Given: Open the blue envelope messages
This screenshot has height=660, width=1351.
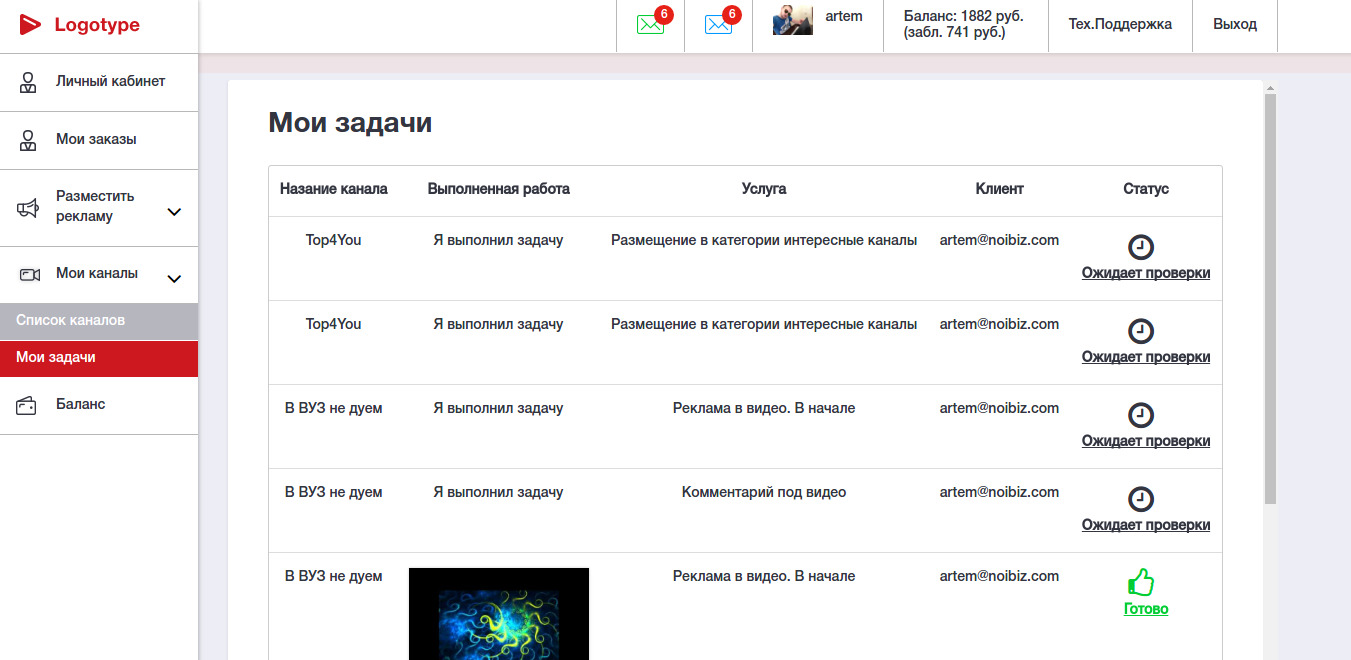Looking at the screenshot, I should tap(718, 25).
